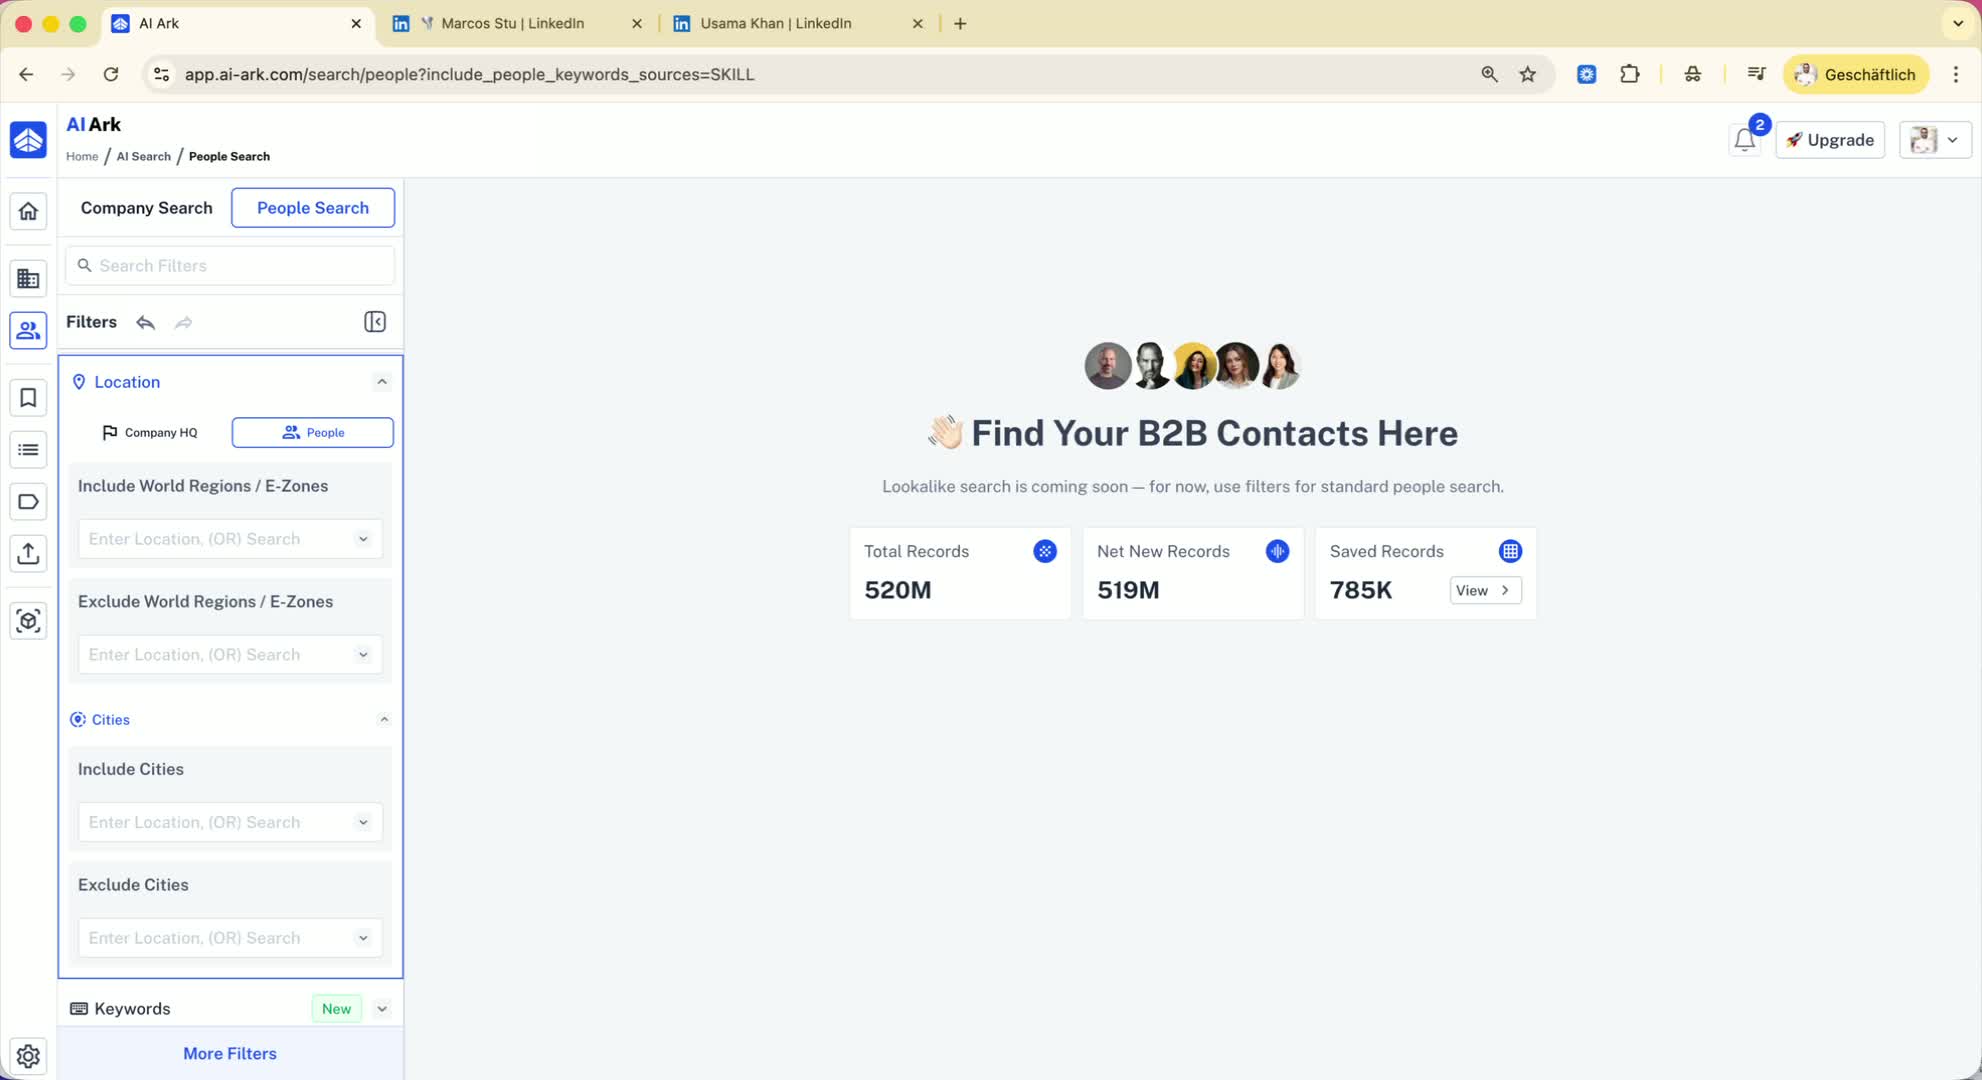Collapse the filters panel icon
This screenshot has width=1982, height=1080.
pyautogui.click(x=375, y=322)
